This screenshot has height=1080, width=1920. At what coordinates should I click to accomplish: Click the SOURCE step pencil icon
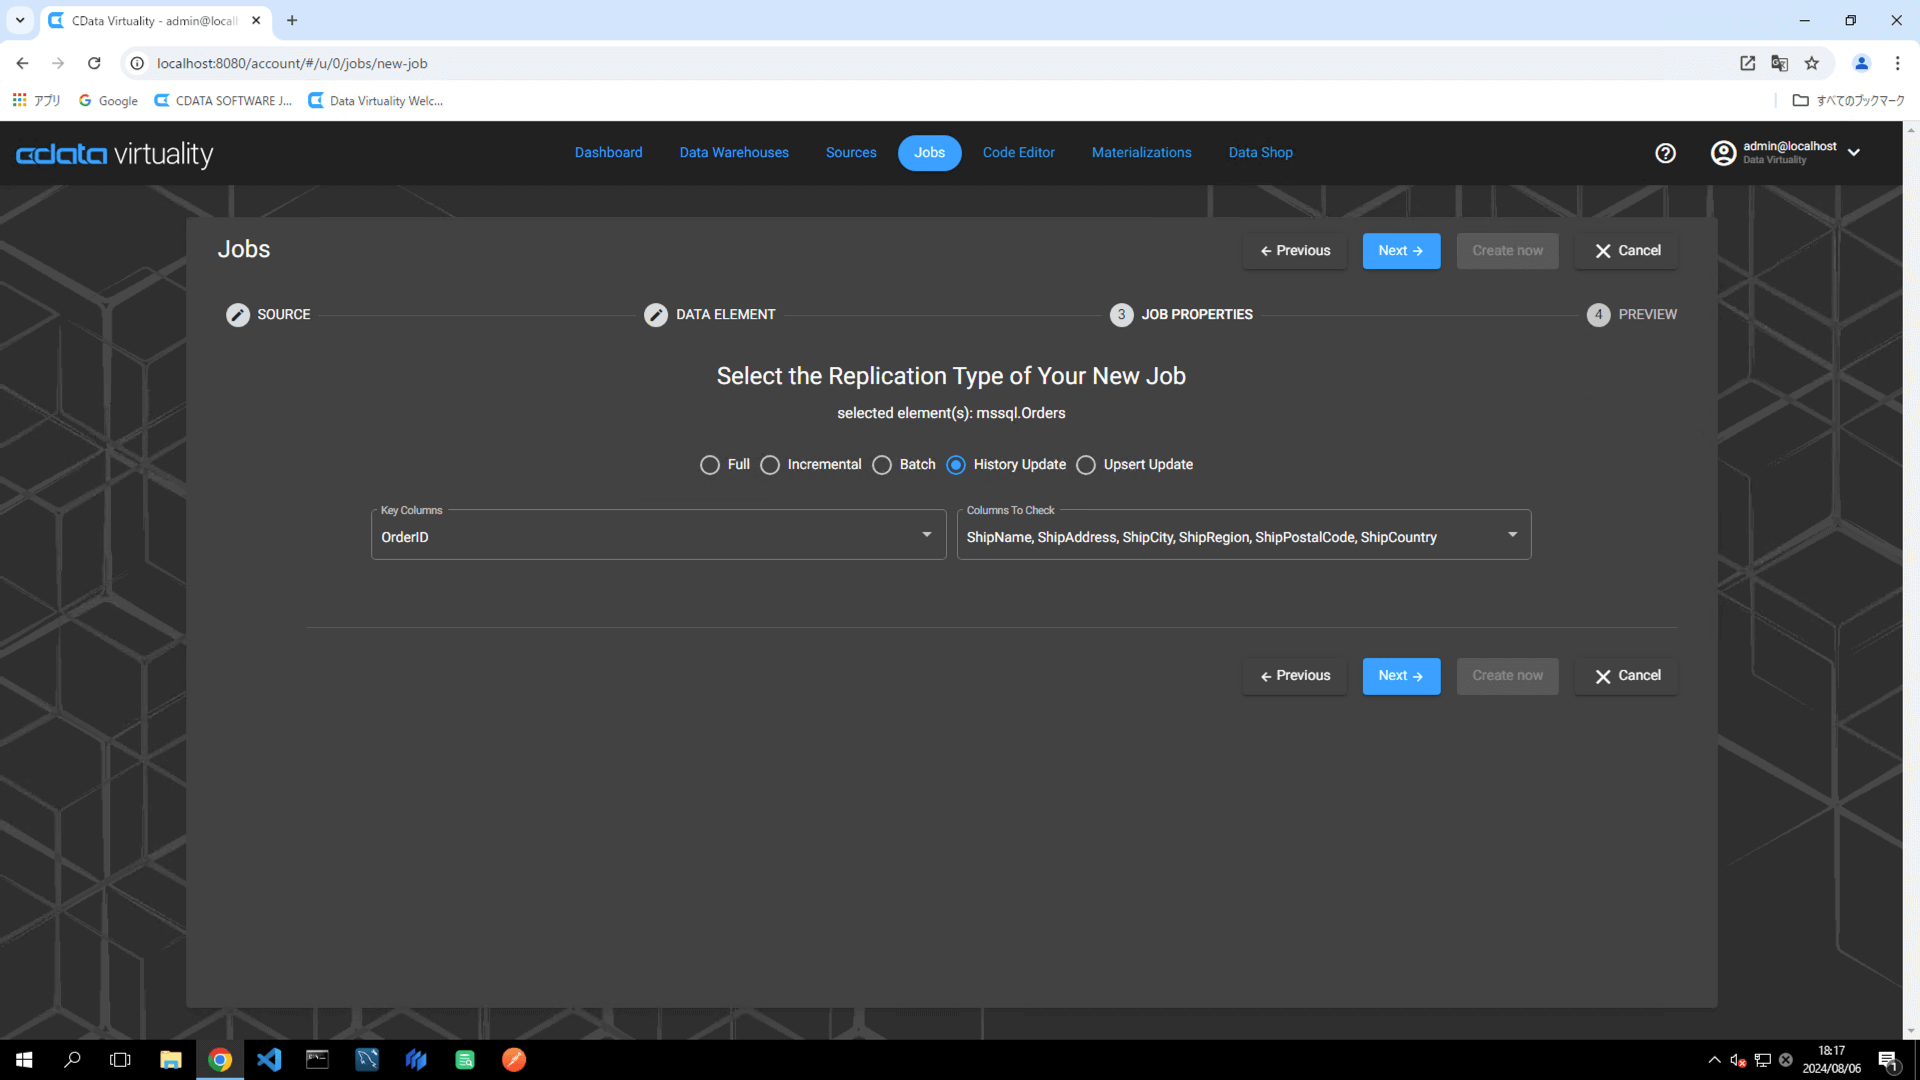click(x=238, y=315)
